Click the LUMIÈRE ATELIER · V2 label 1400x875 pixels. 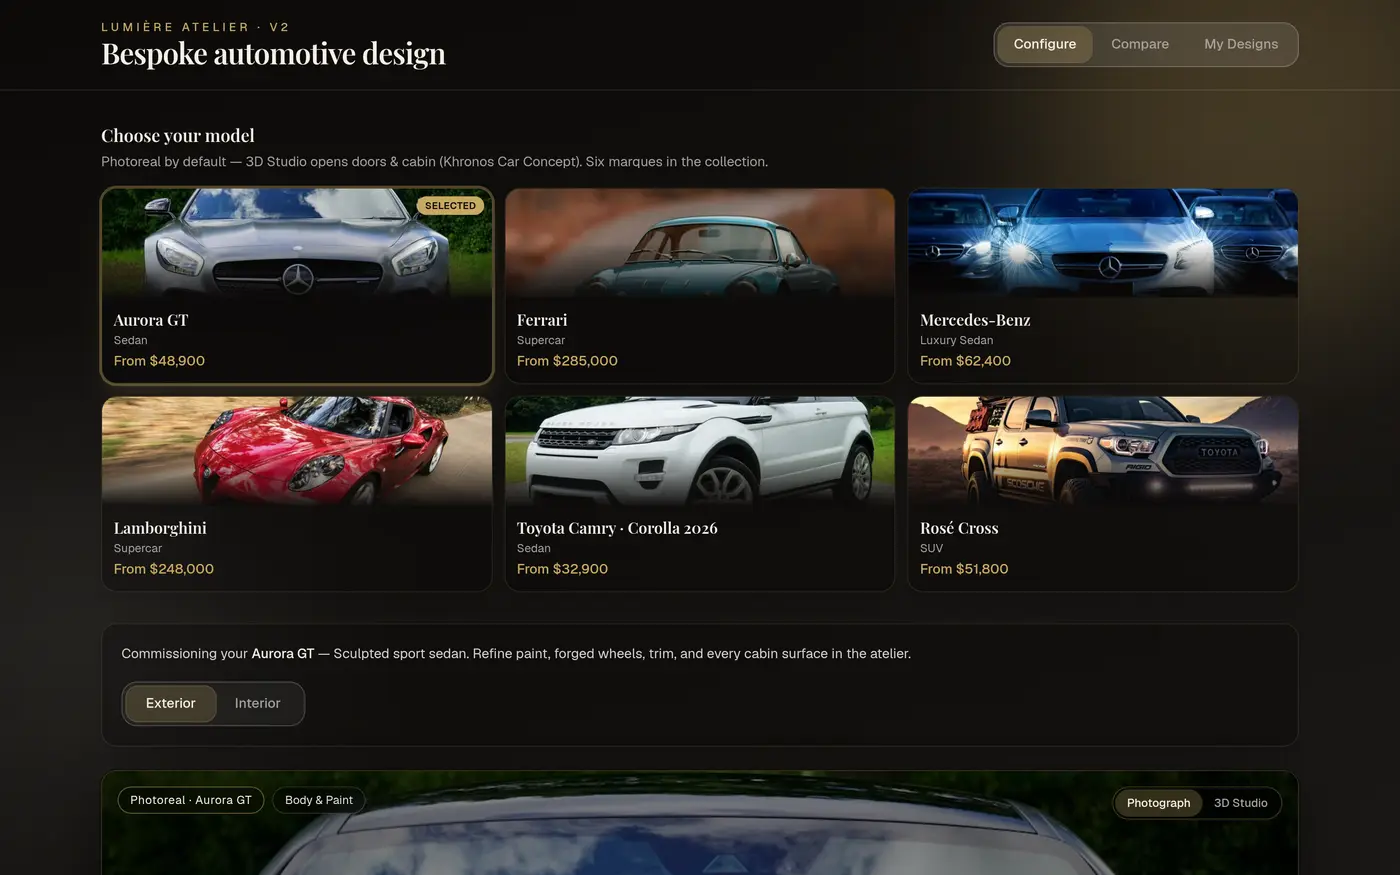tap(196, 27)
